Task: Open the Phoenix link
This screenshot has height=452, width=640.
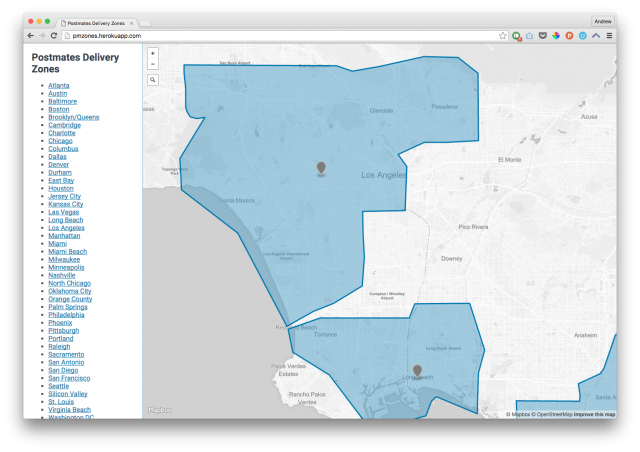Action: (60, 323)
